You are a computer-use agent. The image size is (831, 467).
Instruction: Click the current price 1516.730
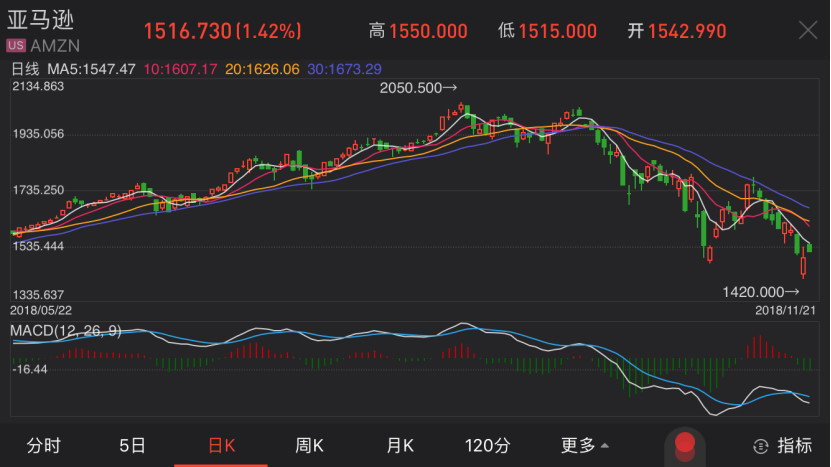click(188, 31)
